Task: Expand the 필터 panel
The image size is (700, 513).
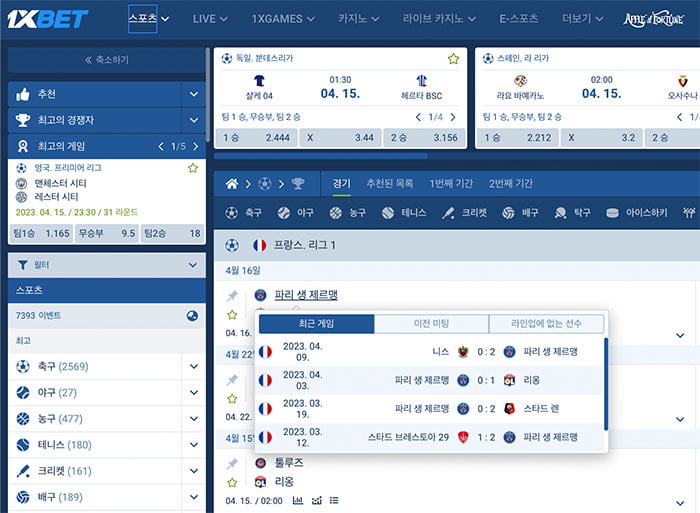Action: click(x=192, y=265)
